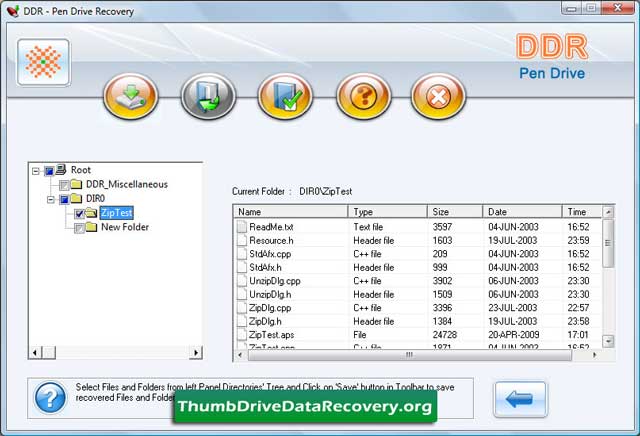640x436 pixels.
Task: Click the file list scroll down arrow
Action: tap(608, 341)
